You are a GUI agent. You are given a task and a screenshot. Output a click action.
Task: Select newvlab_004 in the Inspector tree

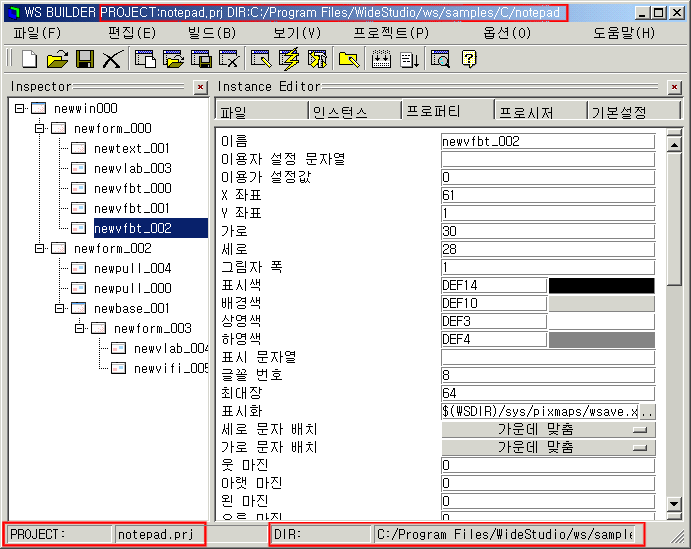[x=171, y=349]
